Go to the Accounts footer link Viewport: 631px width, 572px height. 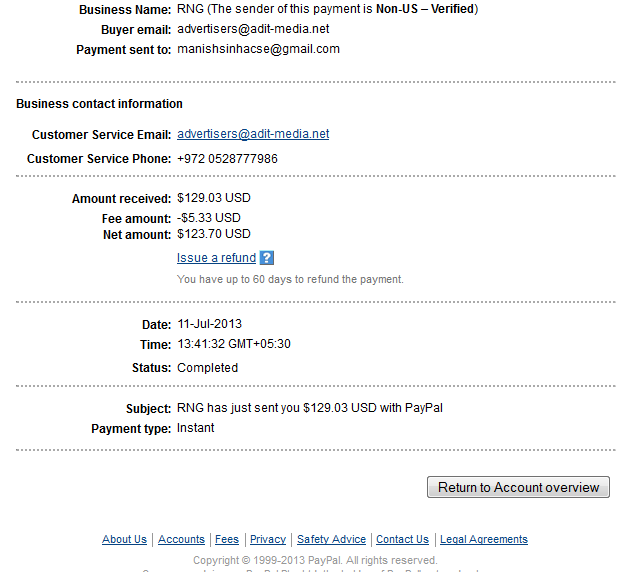(181, 539)
